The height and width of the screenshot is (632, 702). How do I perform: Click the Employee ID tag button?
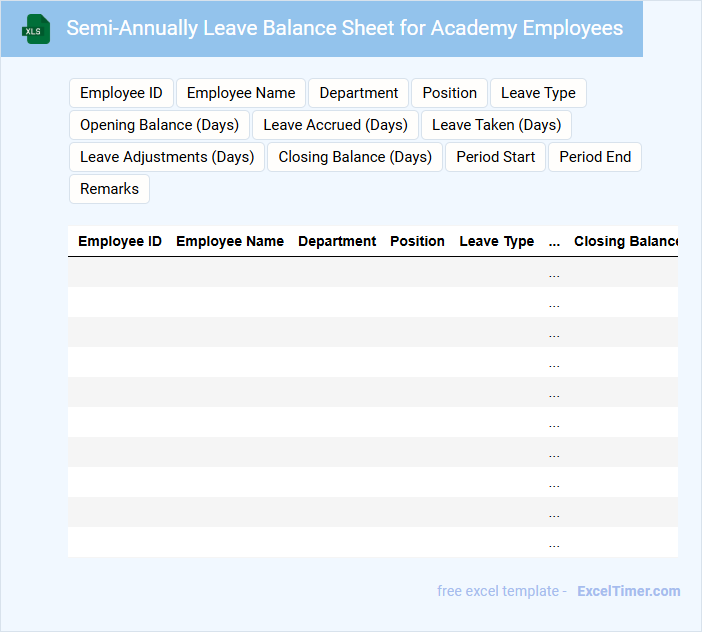coord(121,93)
